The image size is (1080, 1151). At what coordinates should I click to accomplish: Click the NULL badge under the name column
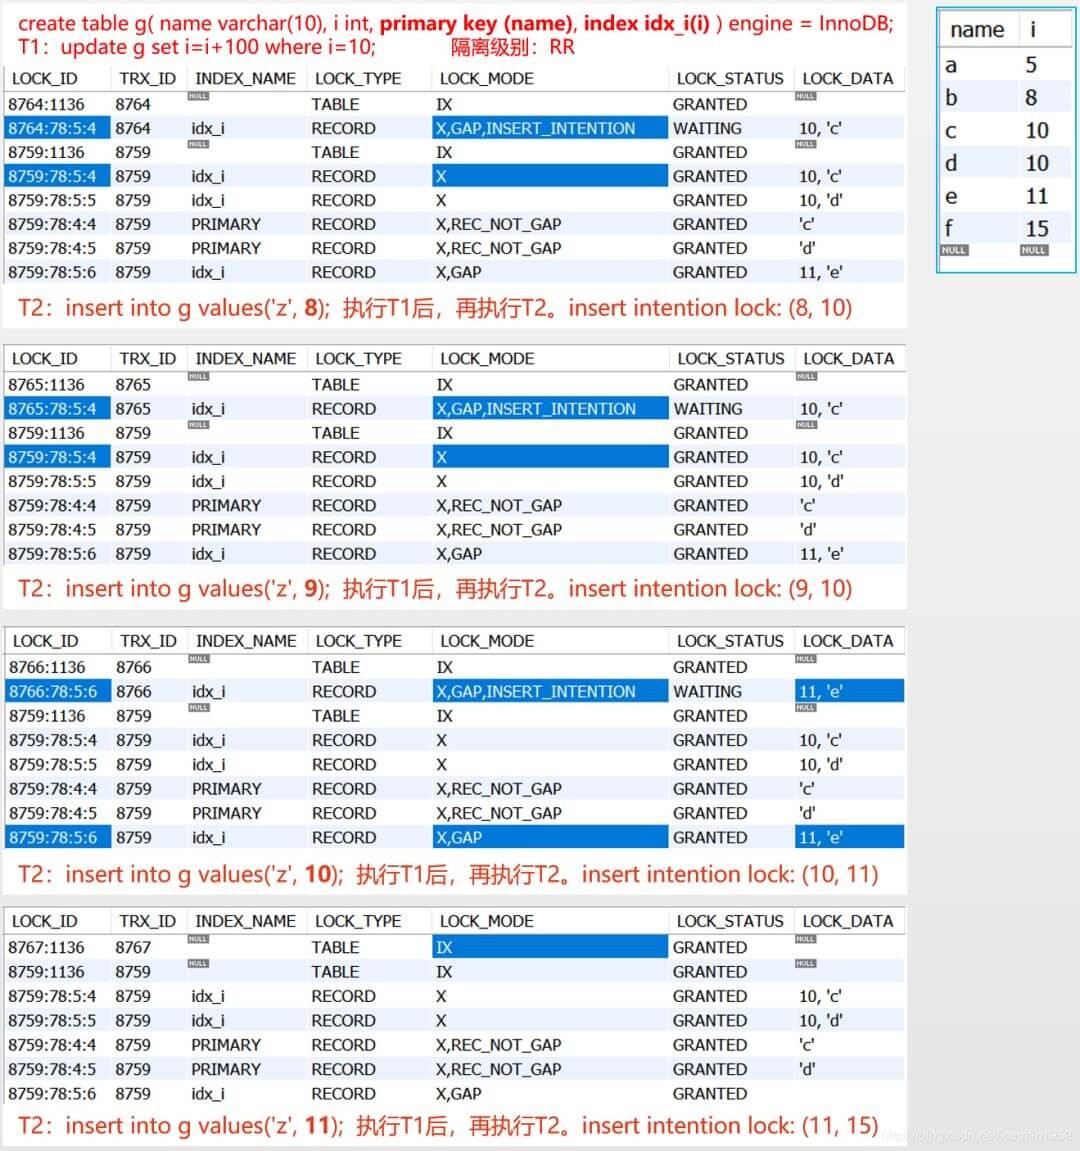tap(953, 250)
